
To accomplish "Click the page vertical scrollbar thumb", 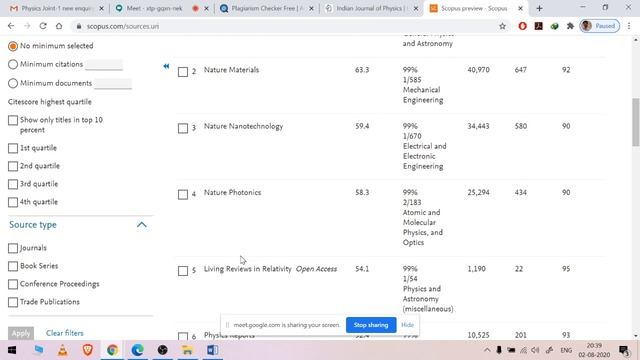I will (636, 122).
